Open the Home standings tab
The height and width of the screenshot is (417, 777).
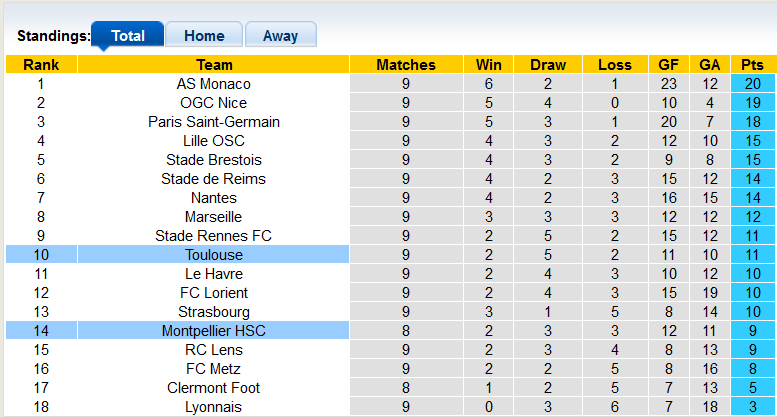point(204,36)
